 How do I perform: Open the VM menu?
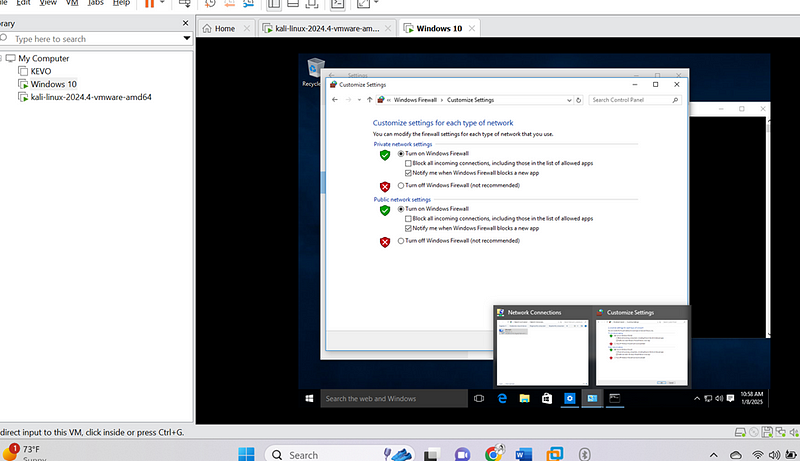point(72,3)
